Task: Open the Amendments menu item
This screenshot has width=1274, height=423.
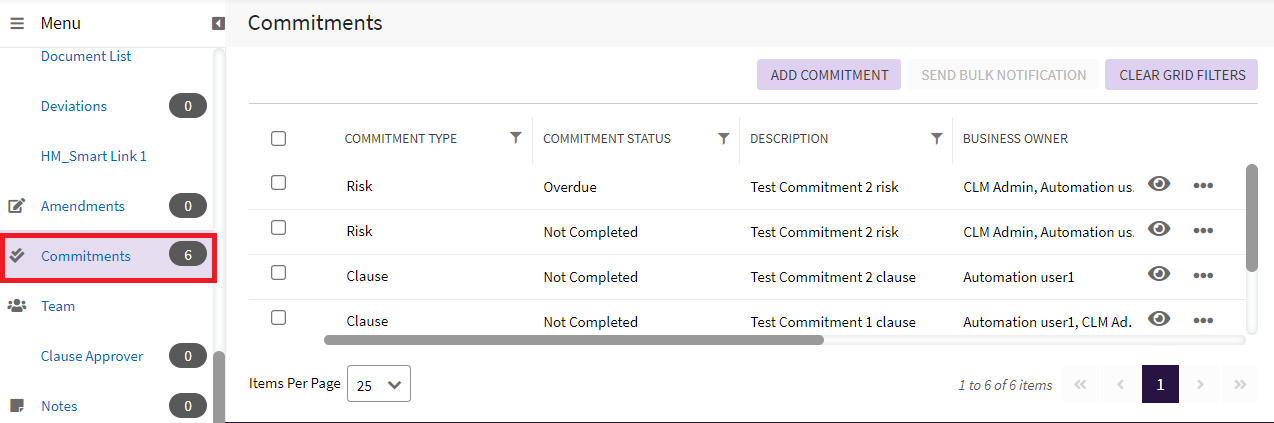Action: 83,206
